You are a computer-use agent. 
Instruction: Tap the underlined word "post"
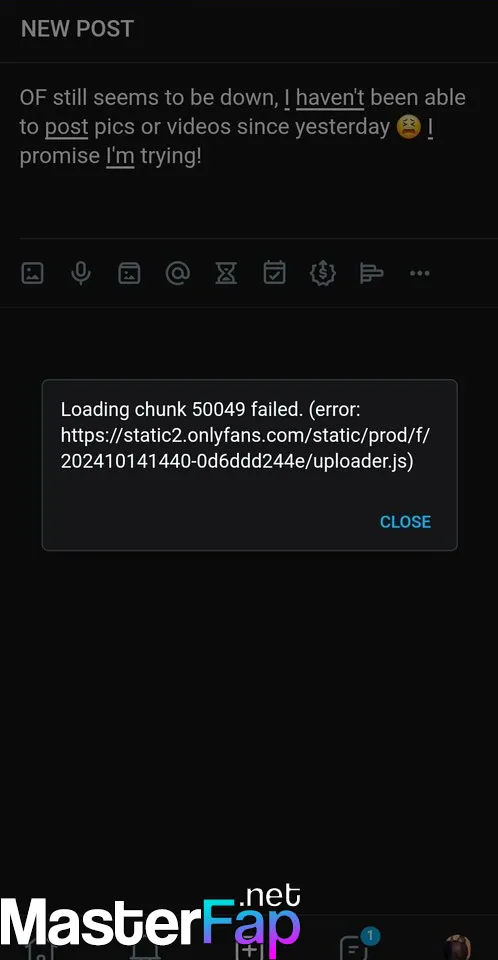click(67, 127)
